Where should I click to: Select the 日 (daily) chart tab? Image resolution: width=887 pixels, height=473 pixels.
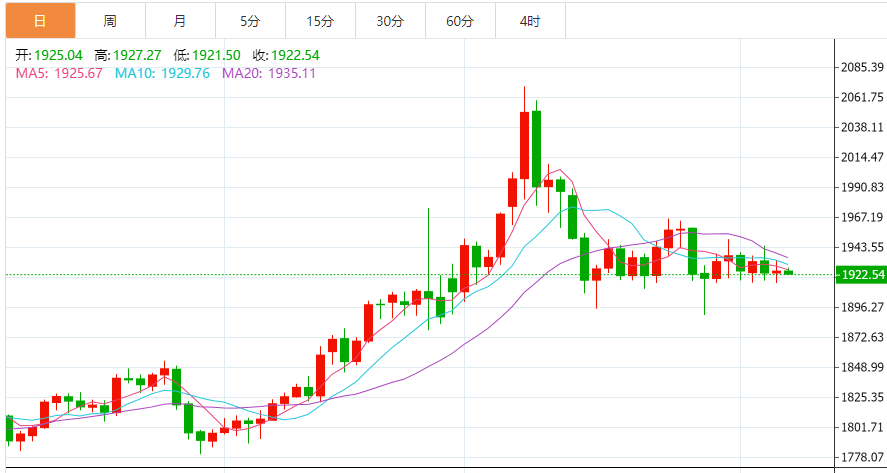[x=39, y=20]
